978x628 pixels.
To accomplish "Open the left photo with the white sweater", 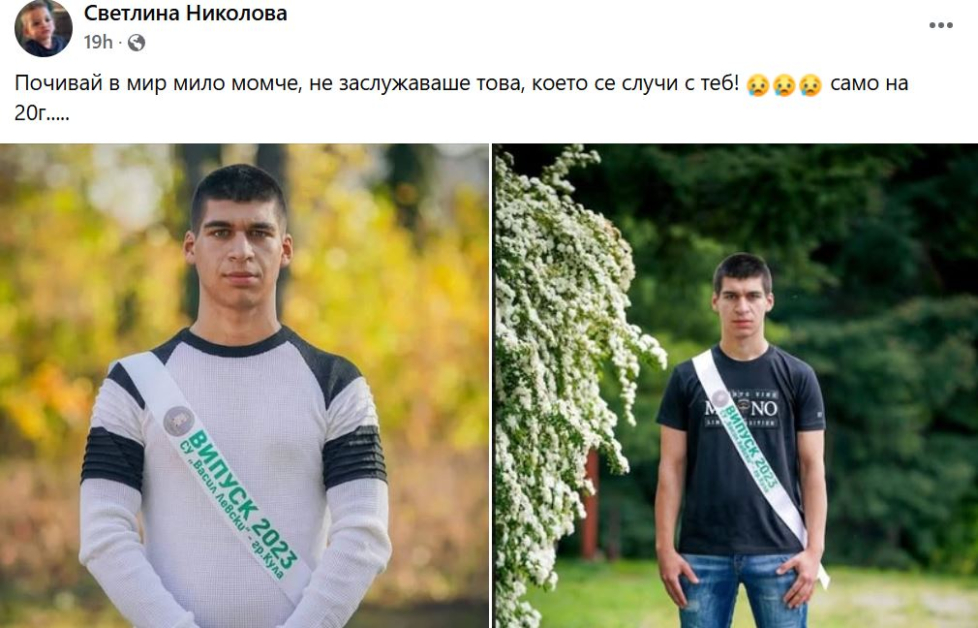I will coord(244,386).
